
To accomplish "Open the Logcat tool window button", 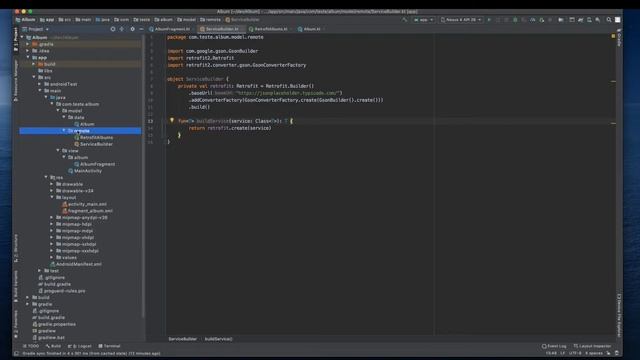I will (x=80, y=346).
